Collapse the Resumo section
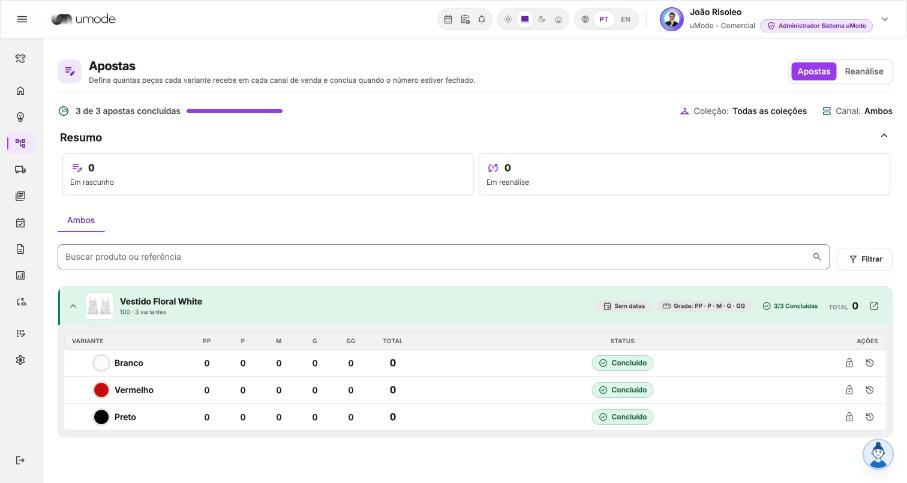907x483 pixels. pyautogui.click(x=884, y=136)
